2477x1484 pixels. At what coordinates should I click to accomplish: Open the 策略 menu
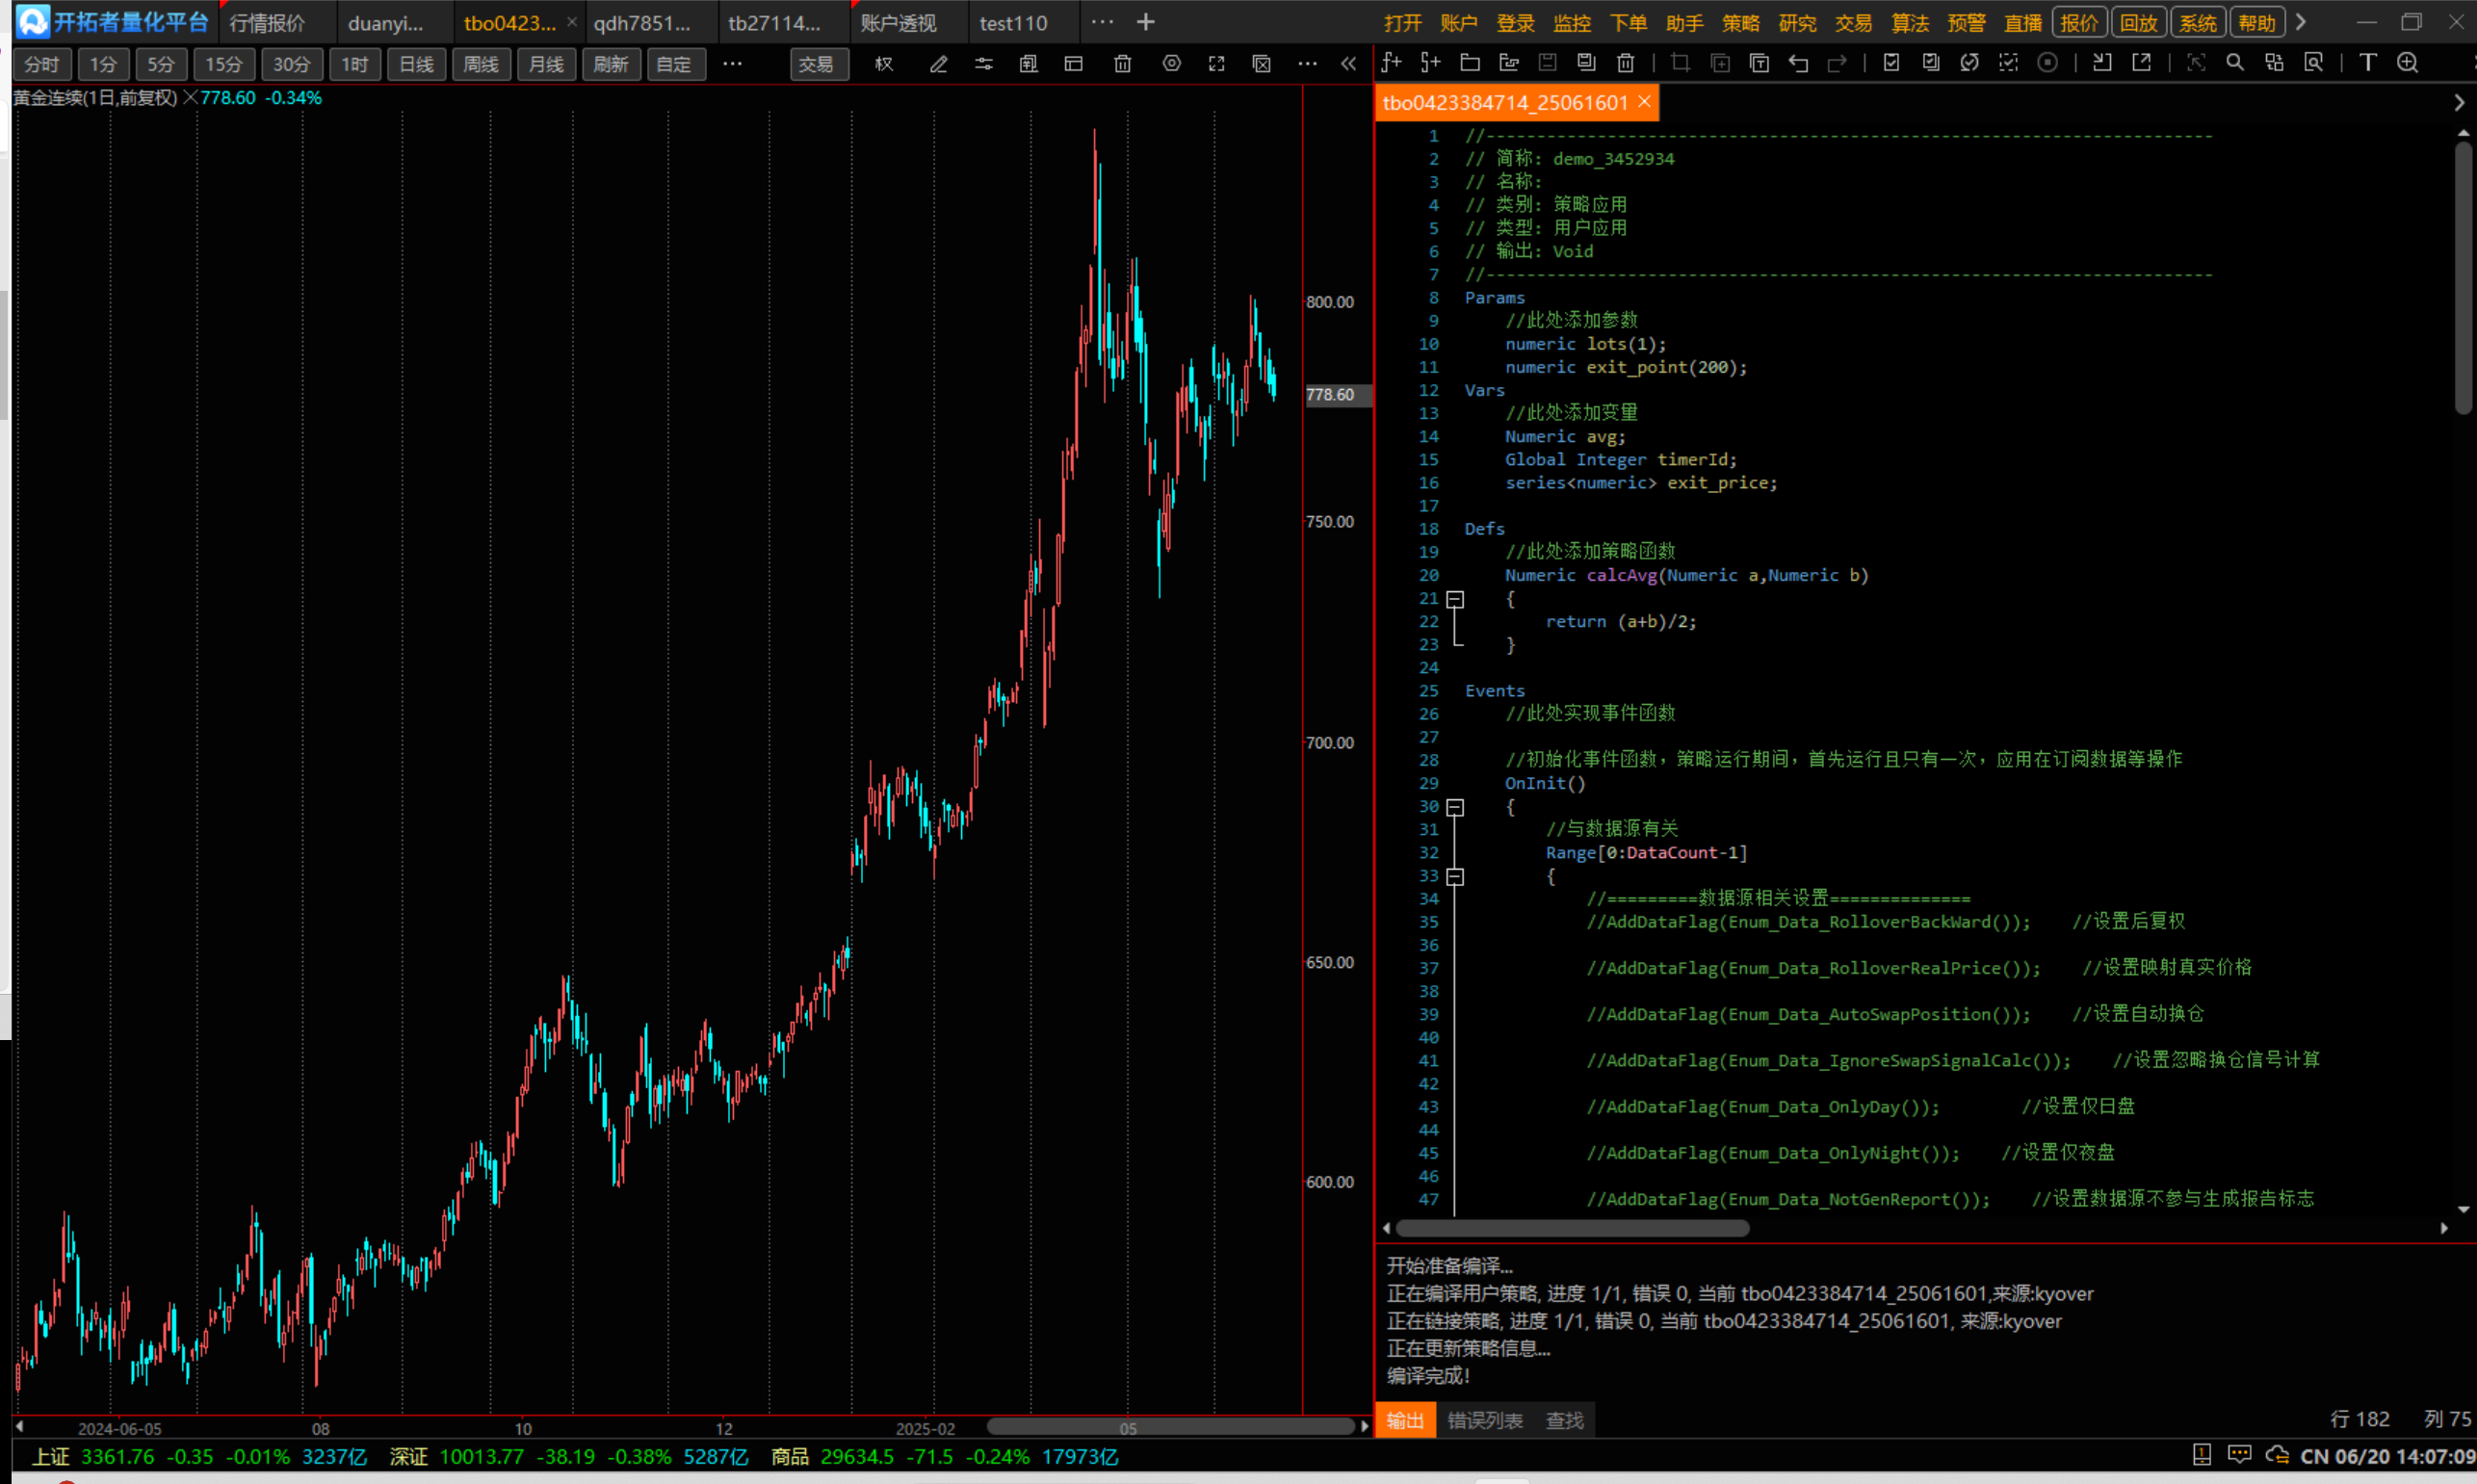coord(1741,22)
